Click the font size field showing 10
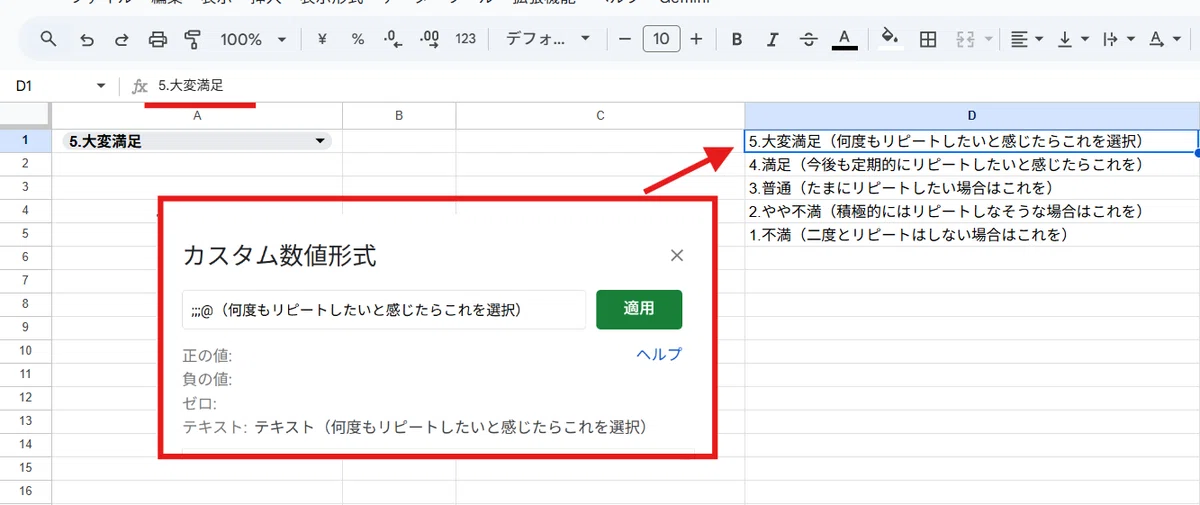The image size is (1200, 505). (661, 40)
